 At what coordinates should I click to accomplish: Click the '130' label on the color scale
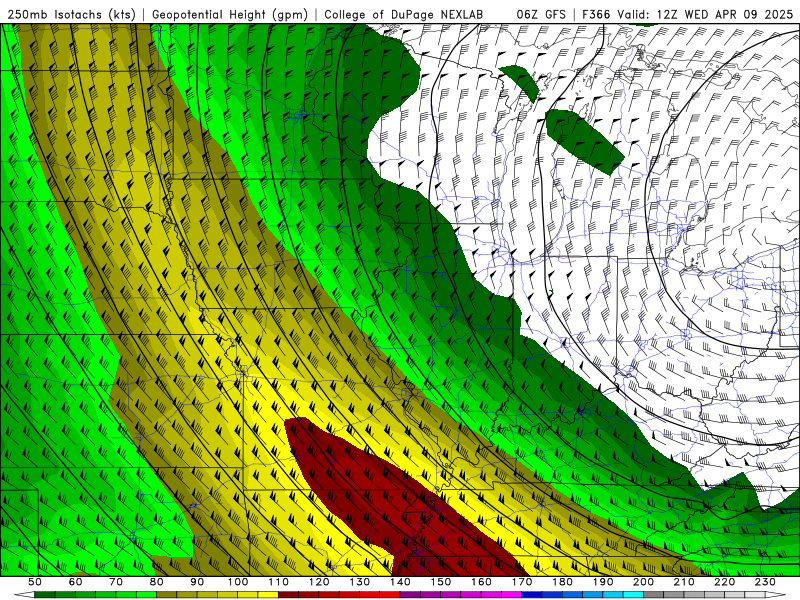(360, 582)
